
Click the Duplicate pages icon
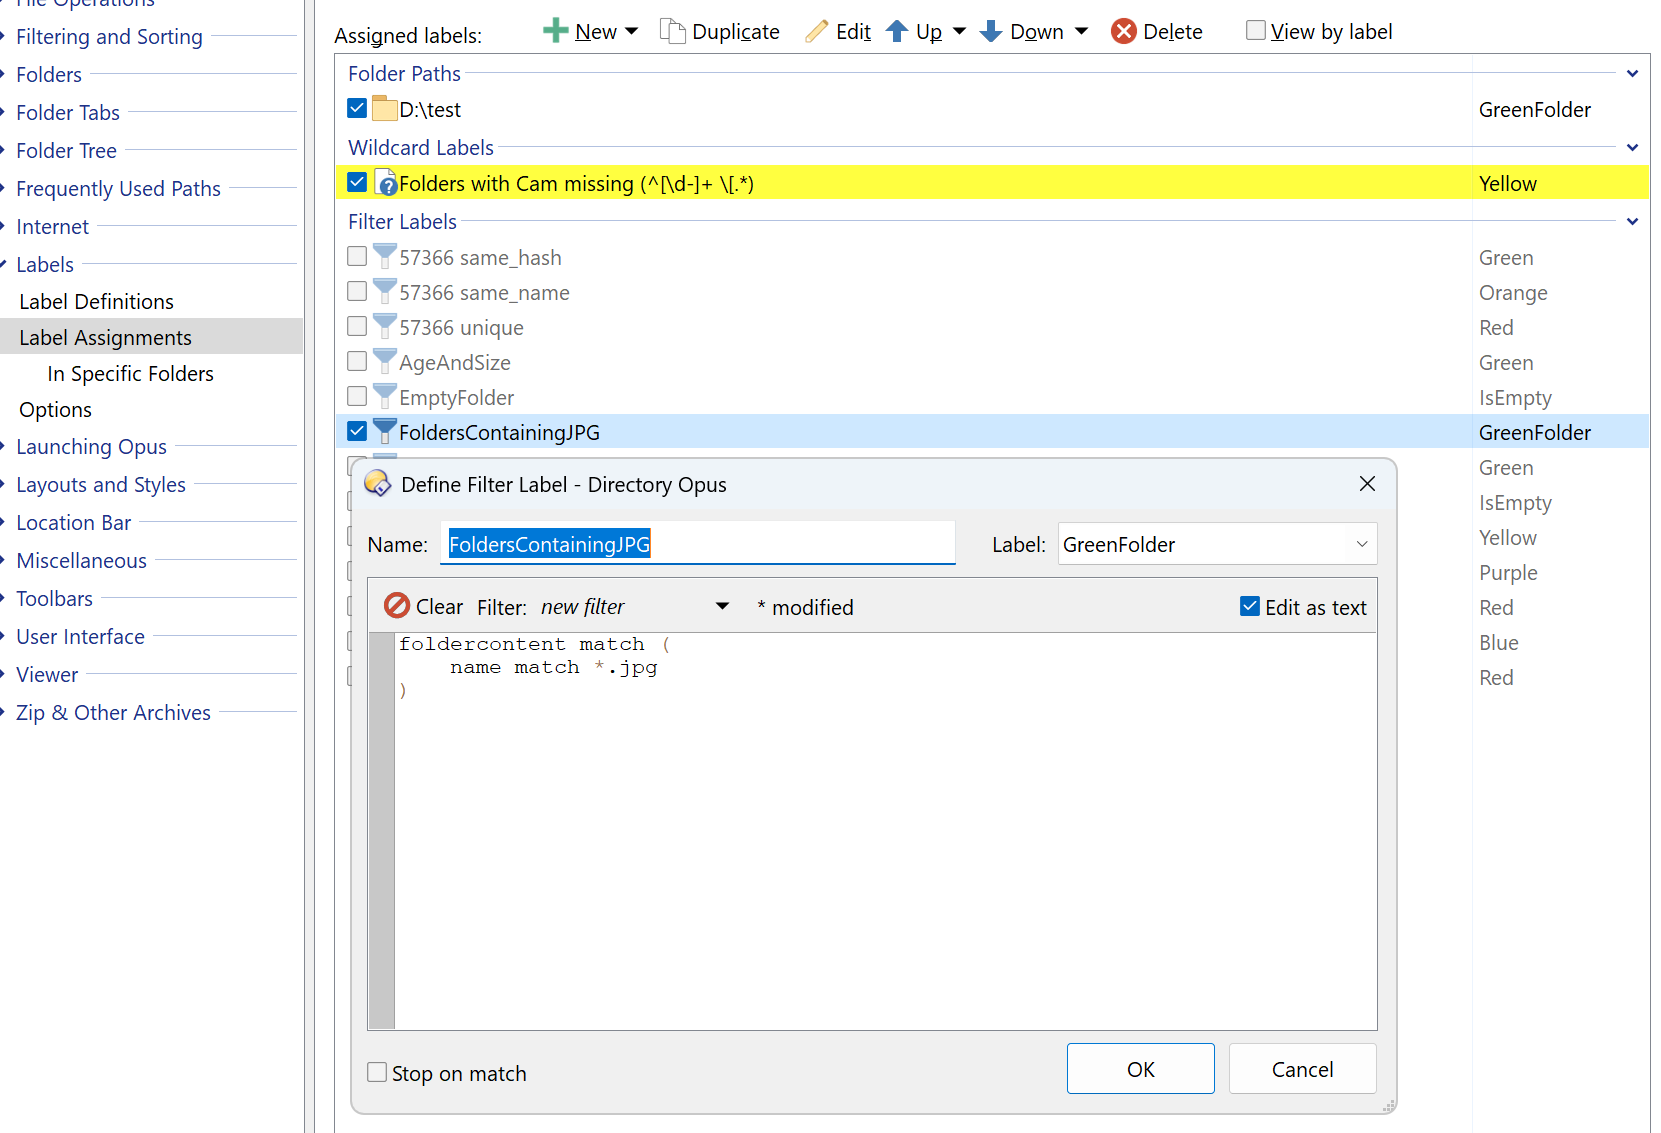[672, 31]
